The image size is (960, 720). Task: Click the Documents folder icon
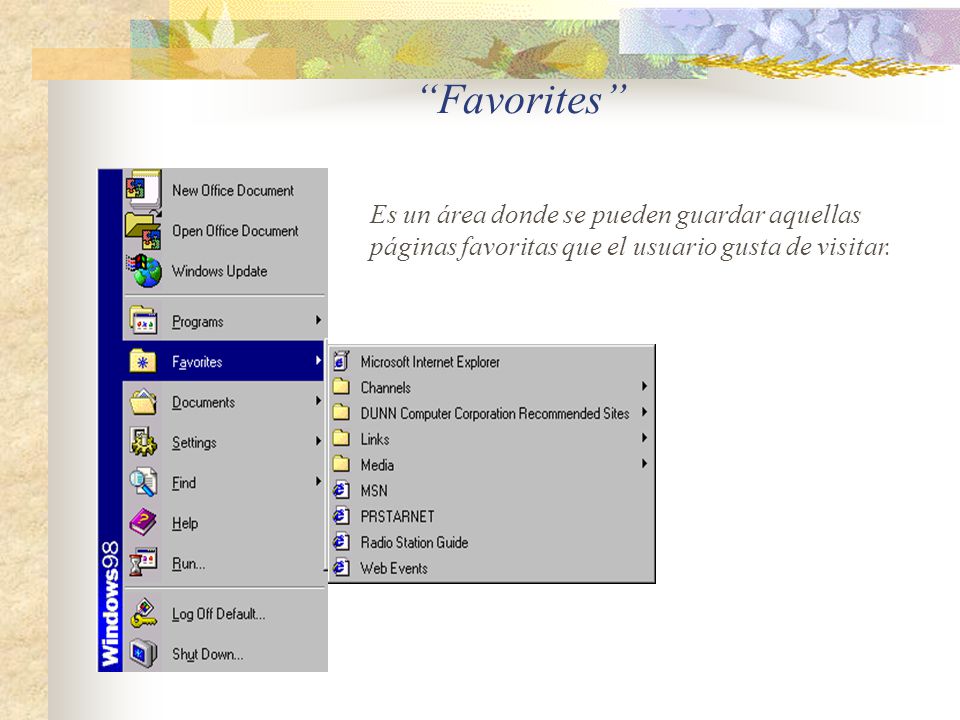[x=144, y=402]
